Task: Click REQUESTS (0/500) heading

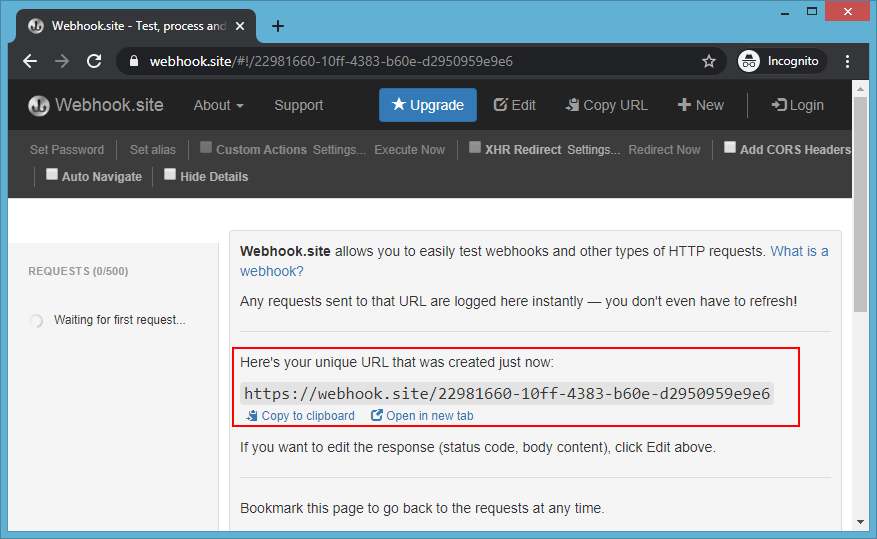Action: tap(78, 271)
